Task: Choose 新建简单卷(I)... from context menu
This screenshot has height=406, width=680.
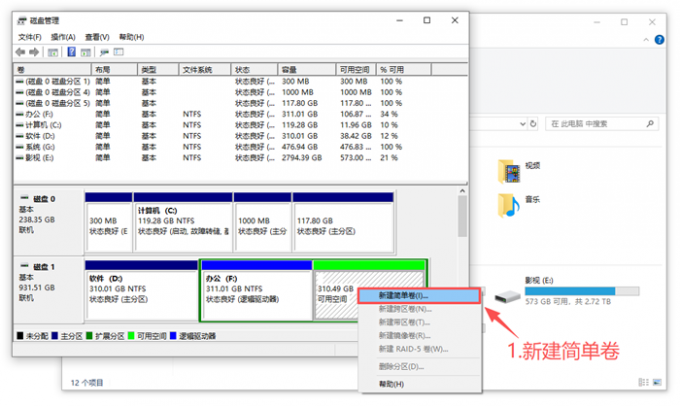Action: pyautogui.click(x=419, y=296)
